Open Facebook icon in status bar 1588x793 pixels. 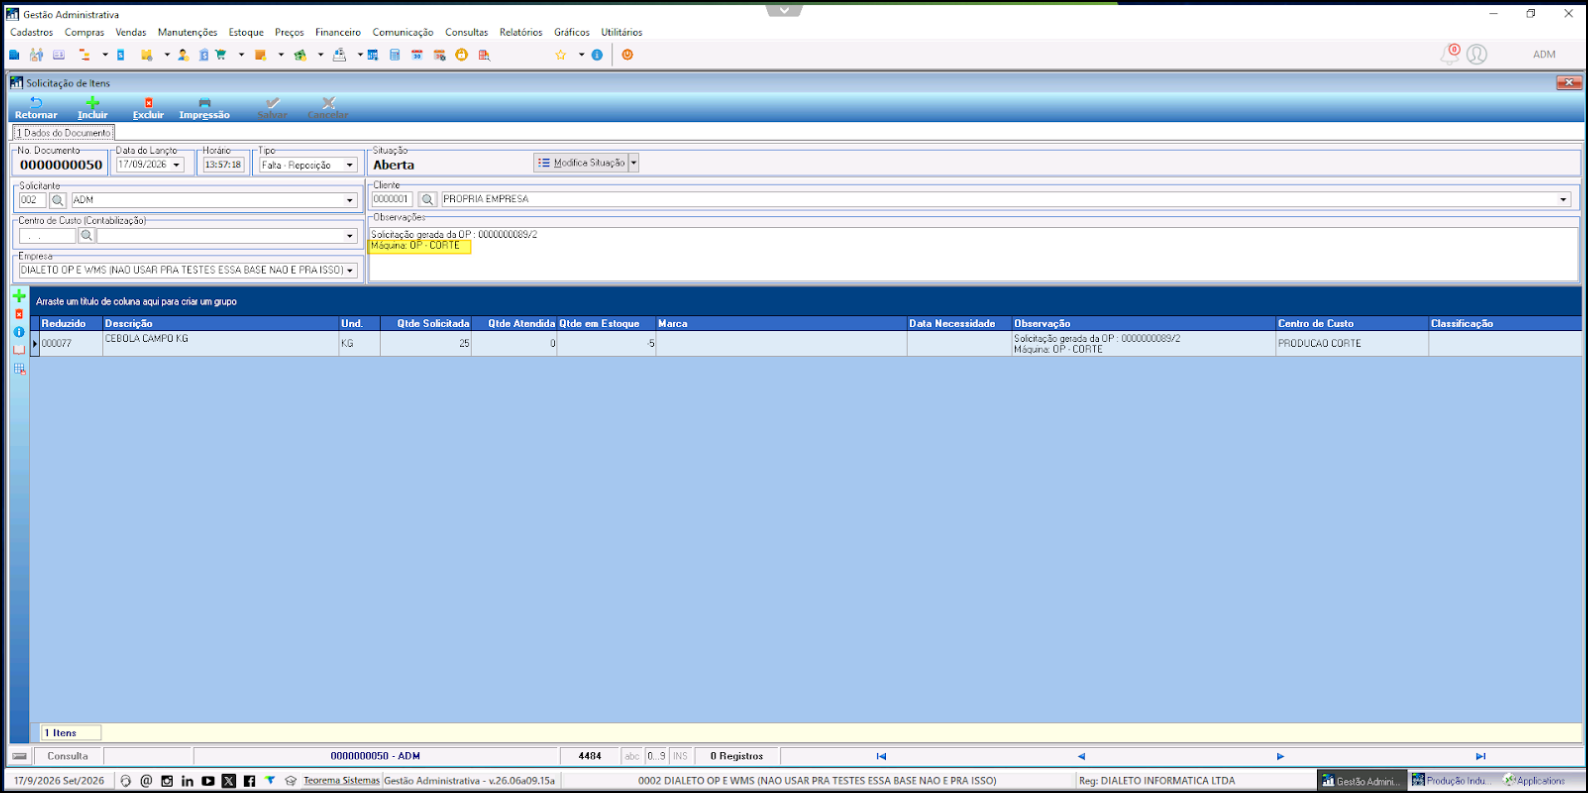pyautogui.click(x=249, y=781)
